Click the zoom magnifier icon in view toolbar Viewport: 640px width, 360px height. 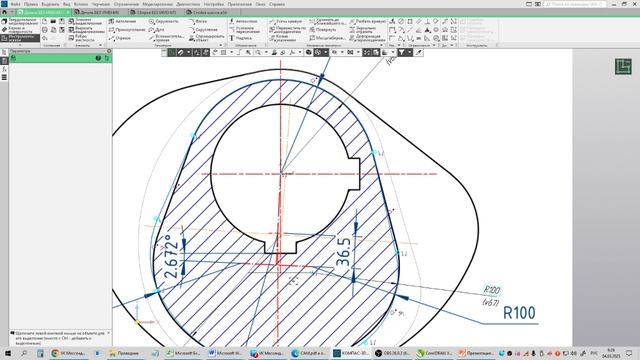click(258, 52)
